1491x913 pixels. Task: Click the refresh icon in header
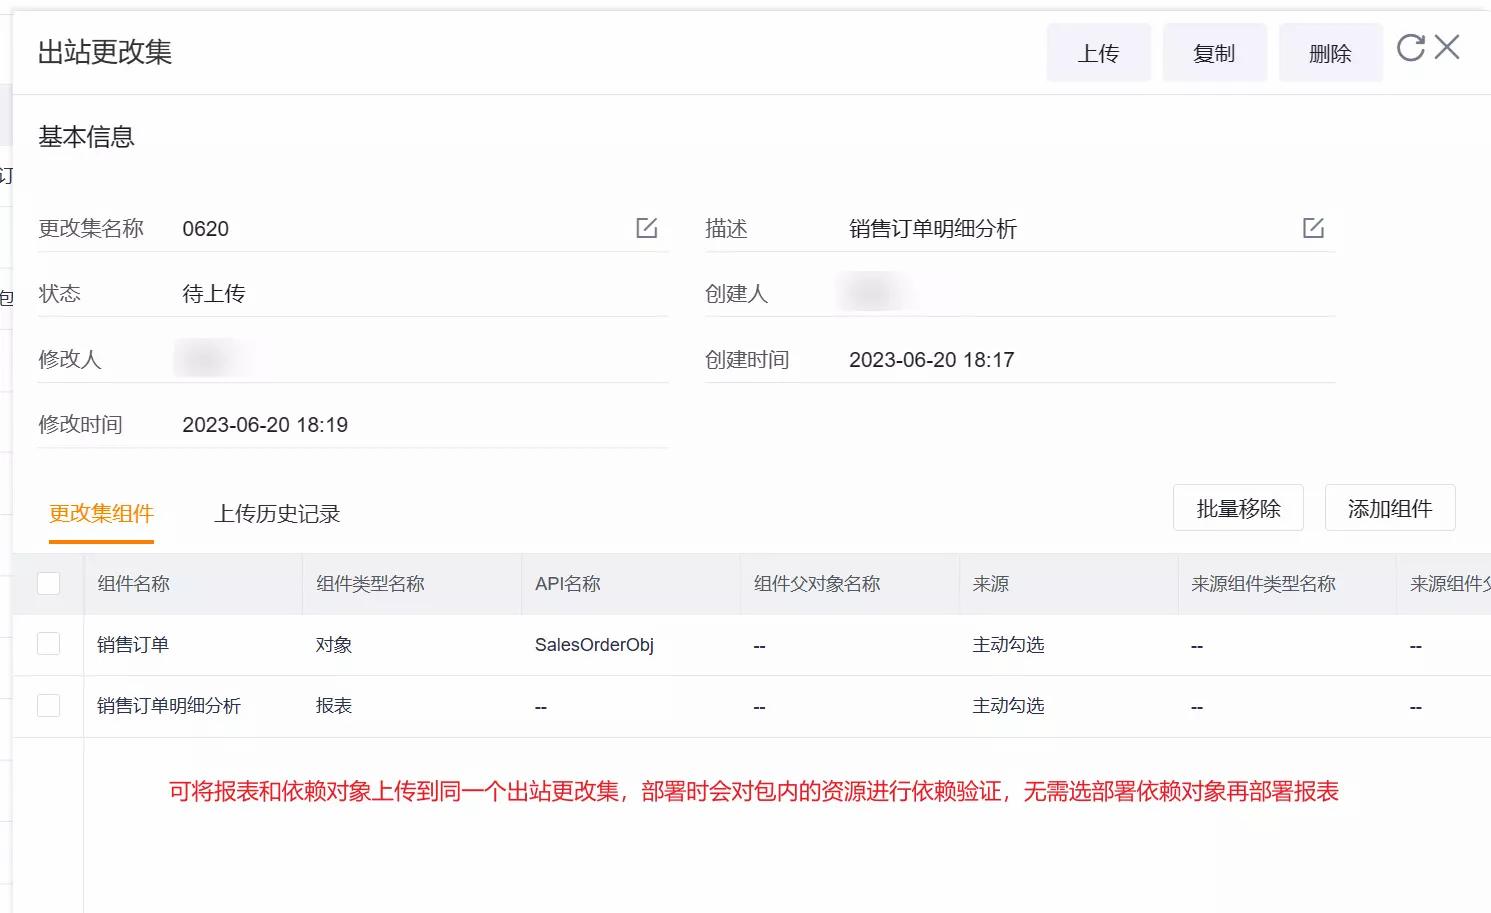coord(1410,47)
